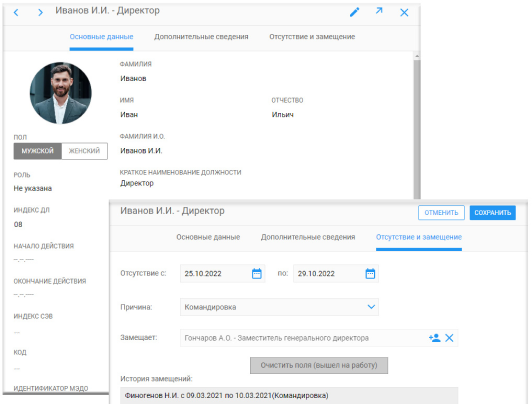
Task: Open top Отсутствие и замещение tab
Action: (312, 37)
